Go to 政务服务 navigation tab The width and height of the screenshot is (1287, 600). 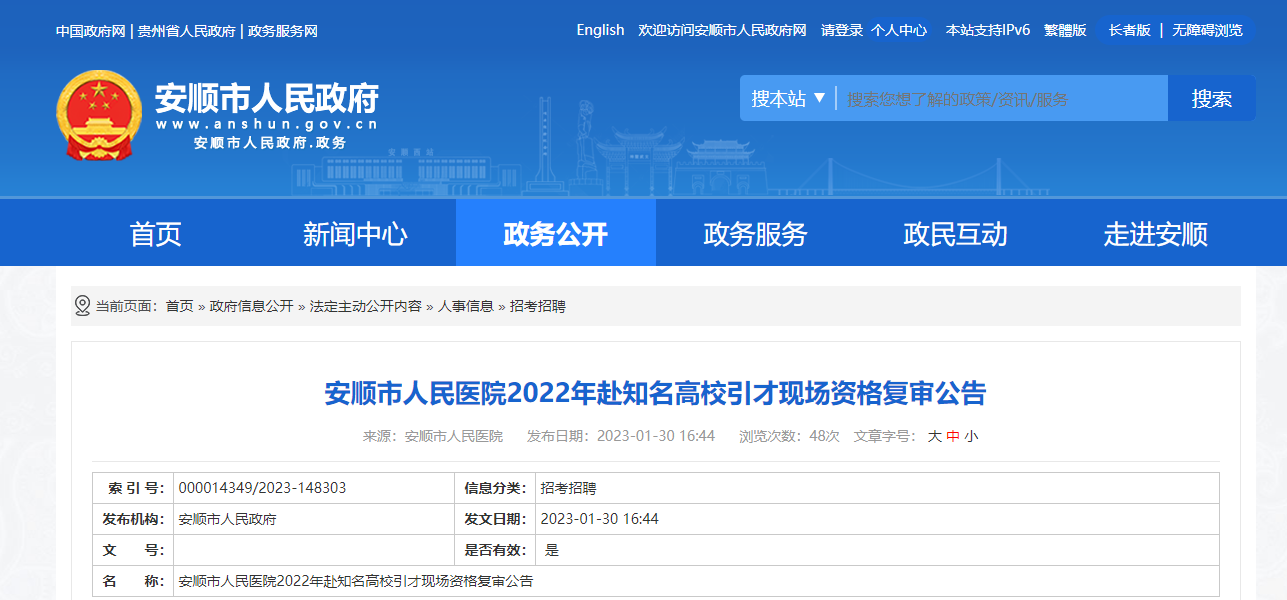(755, 234)
